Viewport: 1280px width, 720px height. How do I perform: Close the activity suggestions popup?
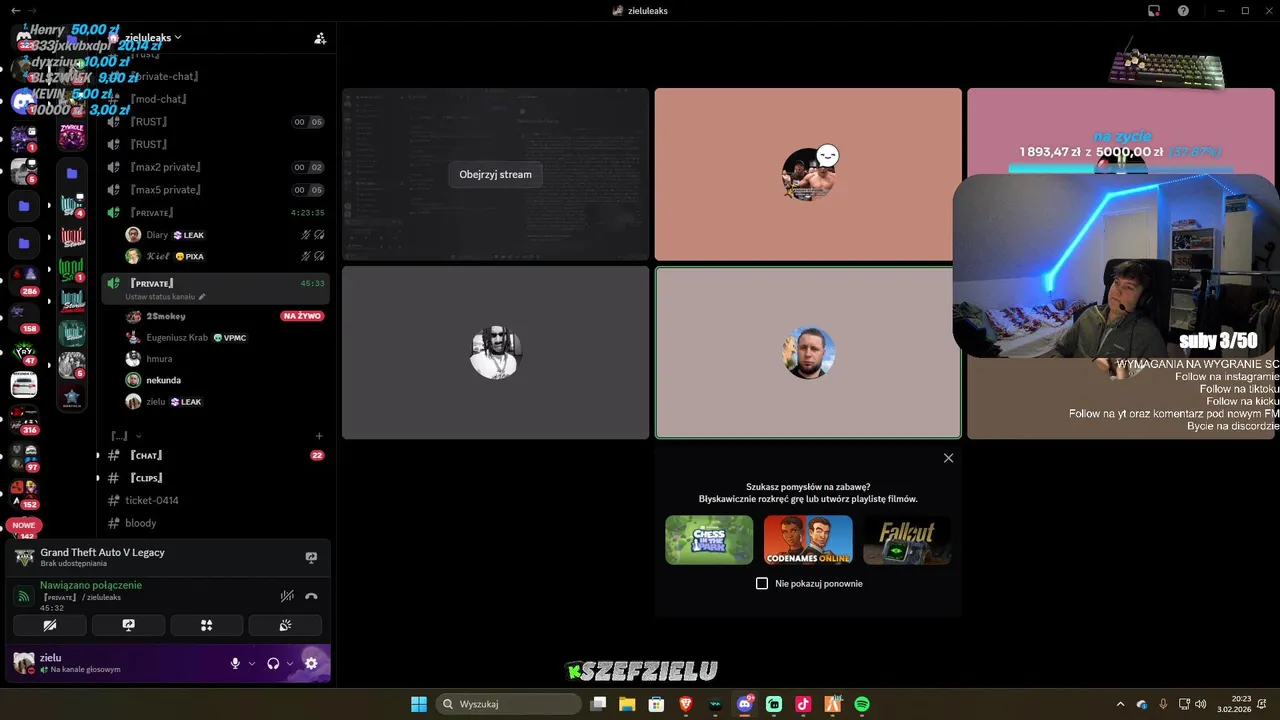click(948, 458)
